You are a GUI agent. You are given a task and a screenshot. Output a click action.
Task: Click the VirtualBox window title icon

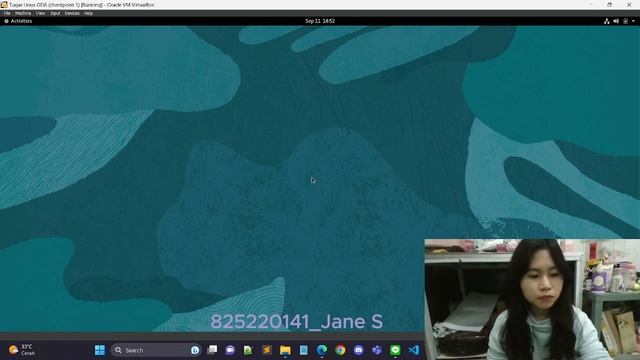(x=4, y=4)
